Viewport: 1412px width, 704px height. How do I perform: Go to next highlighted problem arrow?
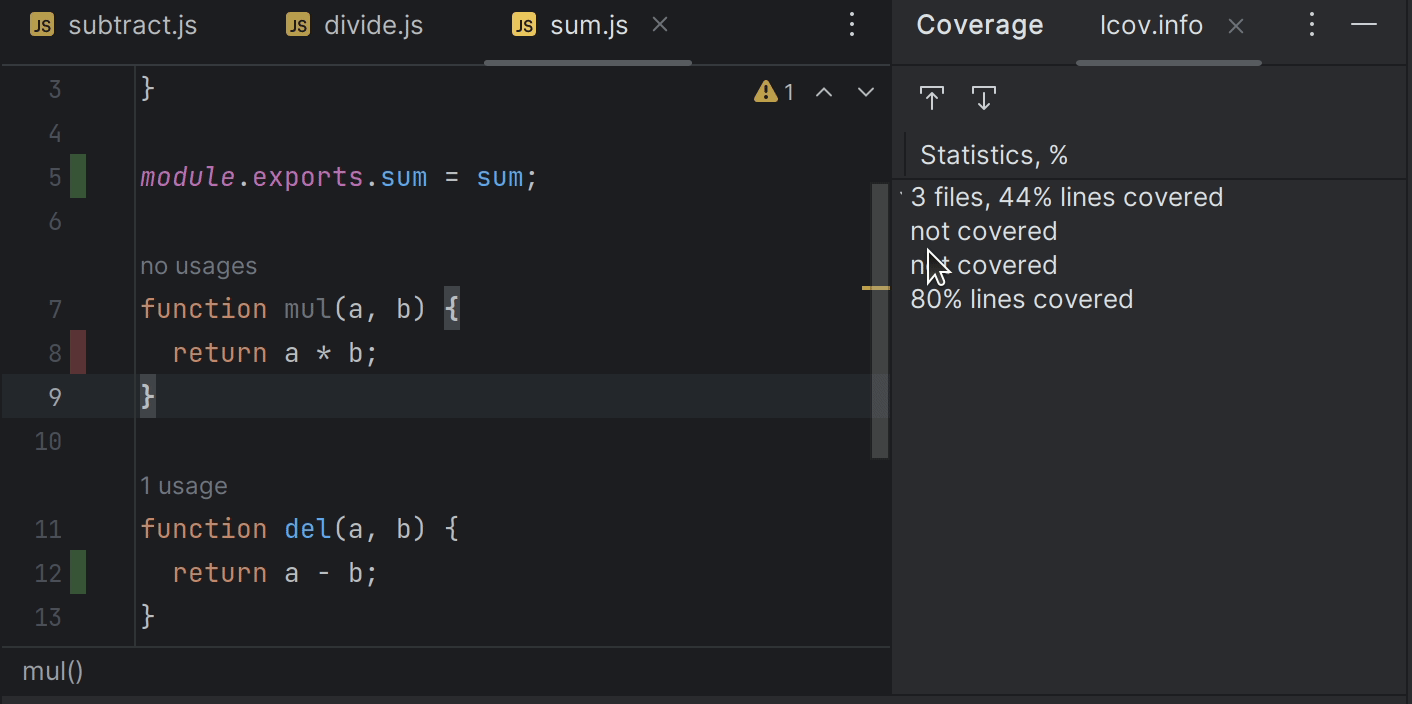(866, 92)
